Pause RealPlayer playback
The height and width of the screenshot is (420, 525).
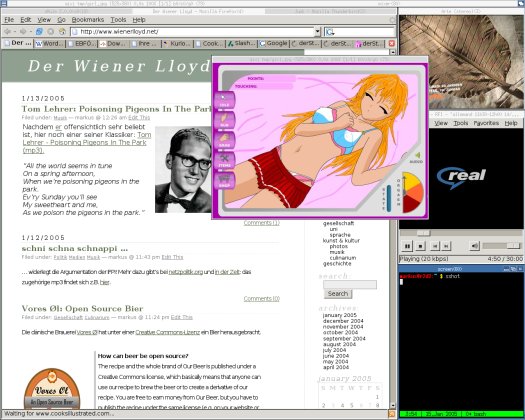[407, 246]
